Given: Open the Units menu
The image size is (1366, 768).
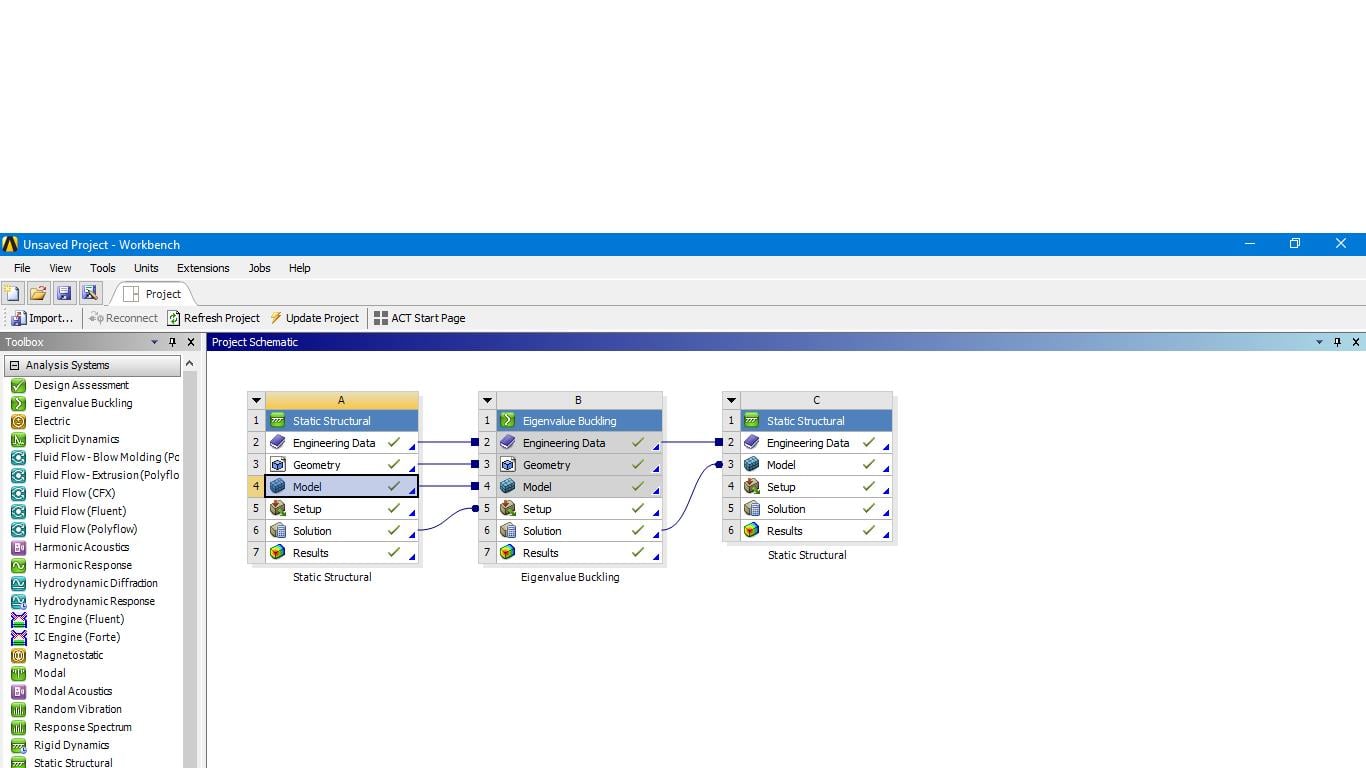Looking at the screenshot, I should [146, 268].
